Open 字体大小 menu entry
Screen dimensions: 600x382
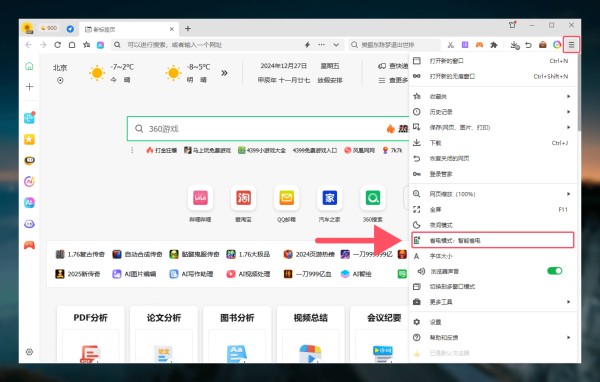(x=493, y=256)
